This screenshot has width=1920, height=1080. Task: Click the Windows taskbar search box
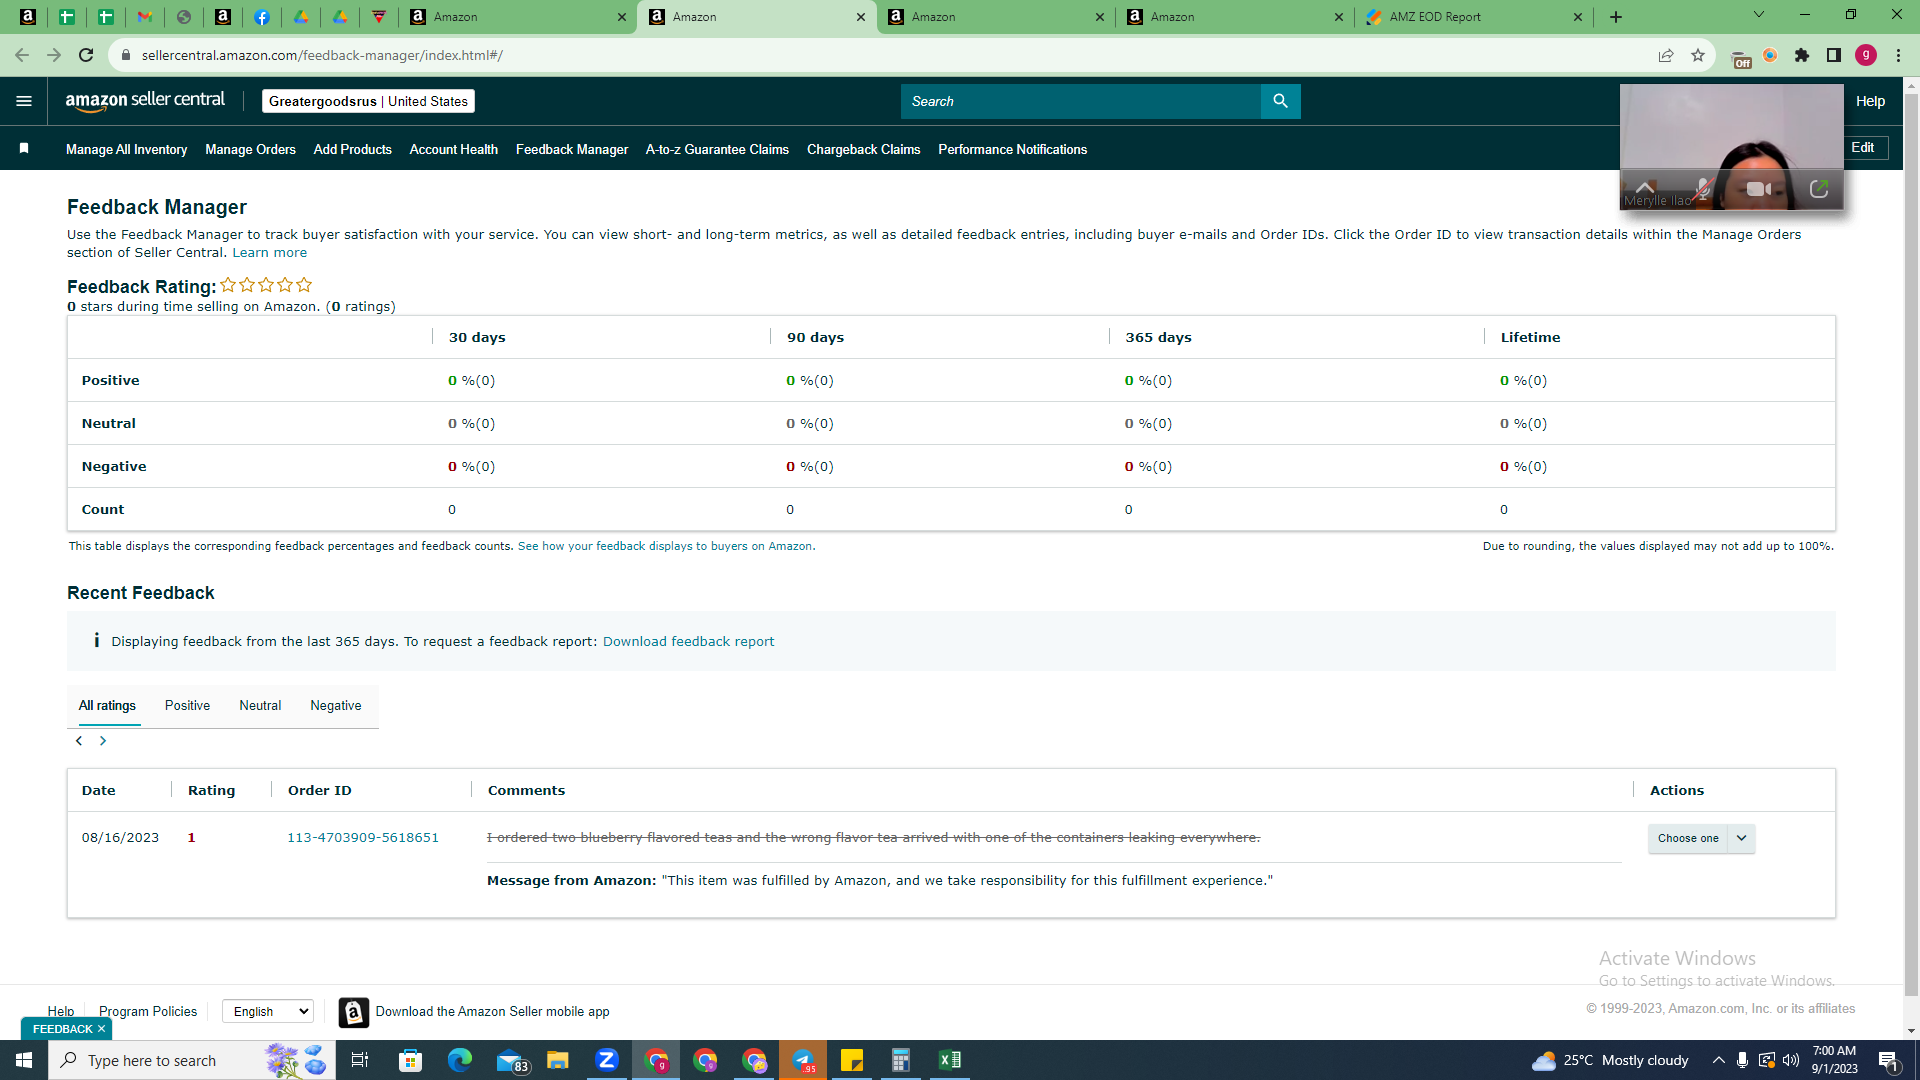192,1060
